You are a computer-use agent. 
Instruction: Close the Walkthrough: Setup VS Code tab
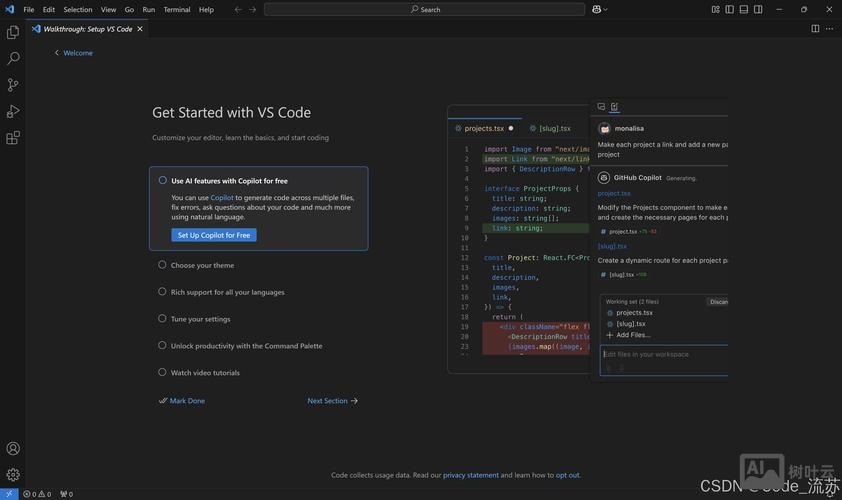tap(140, 29)
